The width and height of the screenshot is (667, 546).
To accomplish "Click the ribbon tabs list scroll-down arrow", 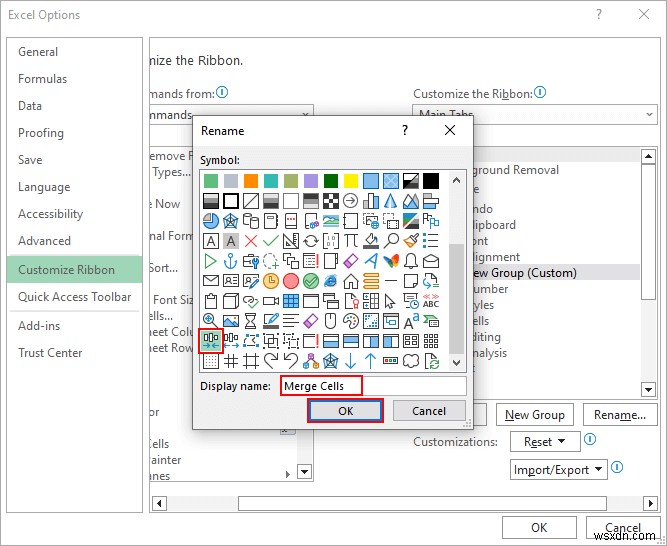I will (648, 389).
